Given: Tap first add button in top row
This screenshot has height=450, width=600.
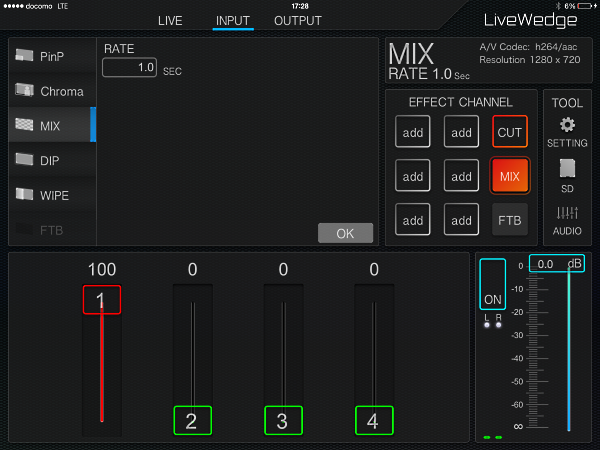Looking at the screenshot, I should 412,132.
